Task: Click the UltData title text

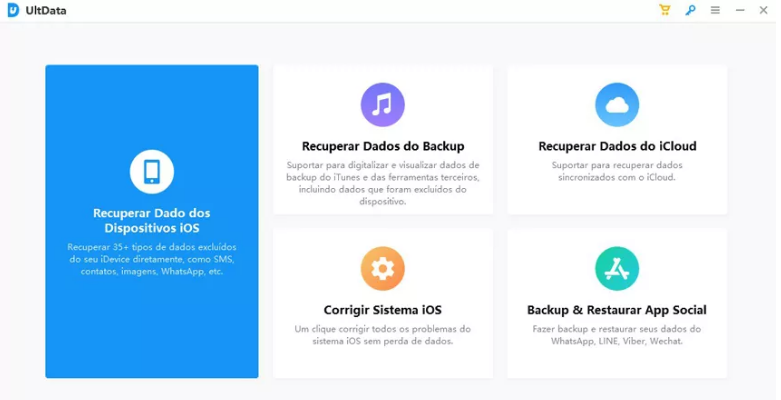Action: click(x=46, y=10)
